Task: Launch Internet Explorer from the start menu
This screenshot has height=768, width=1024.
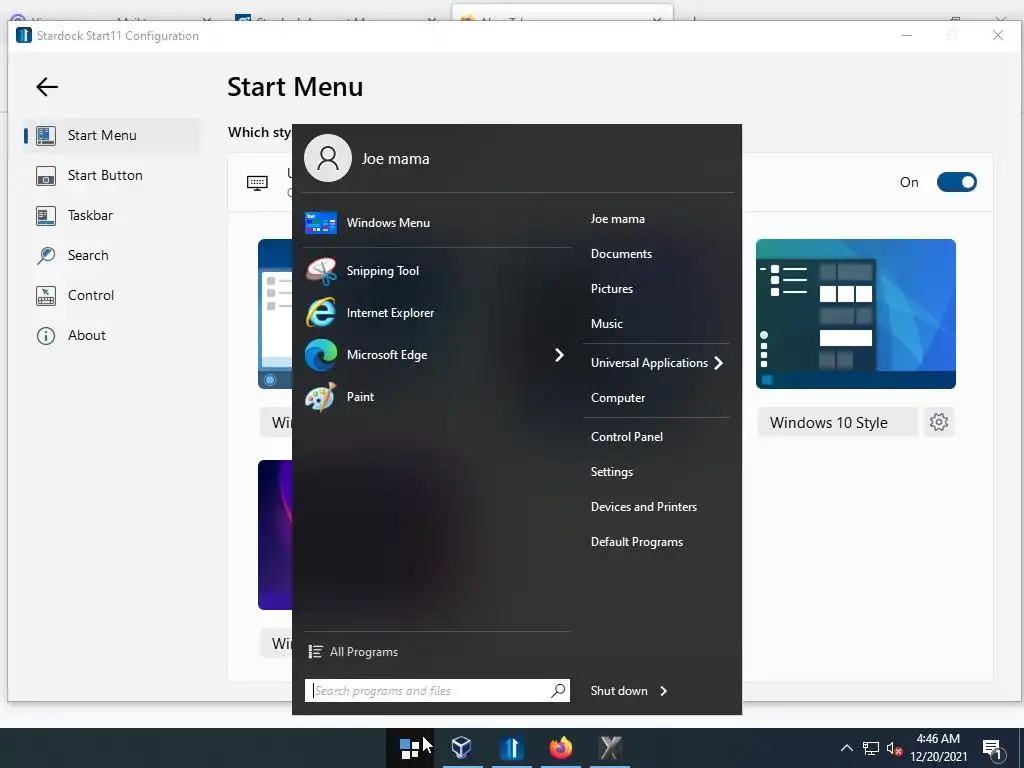Action: point(436,313)
